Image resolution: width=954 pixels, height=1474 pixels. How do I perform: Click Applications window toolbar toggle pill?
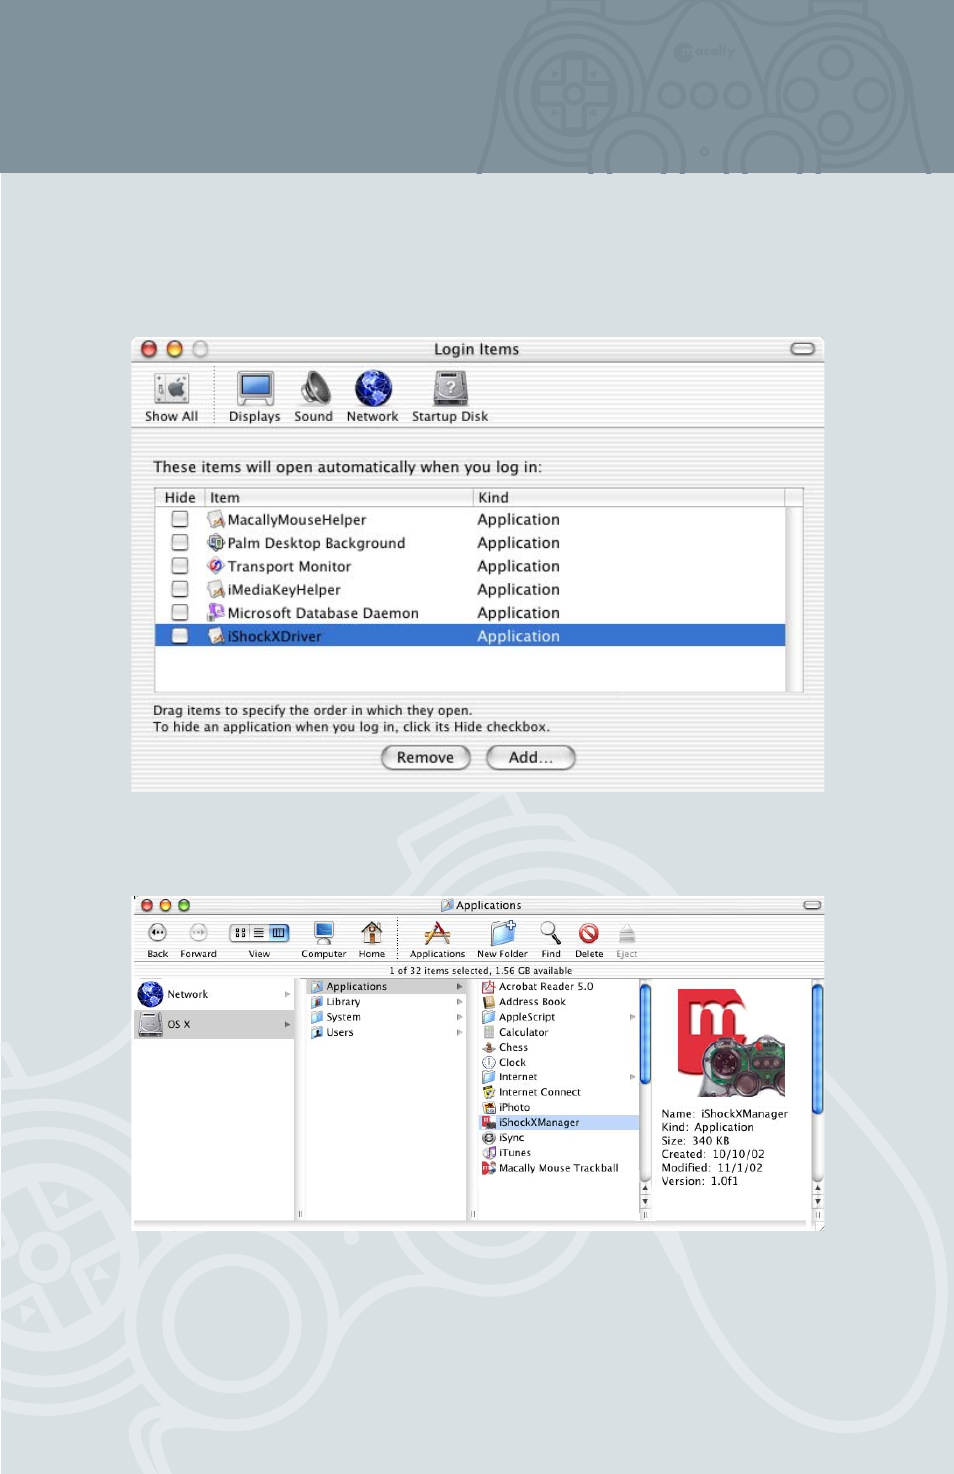click(x=812, y=905)
